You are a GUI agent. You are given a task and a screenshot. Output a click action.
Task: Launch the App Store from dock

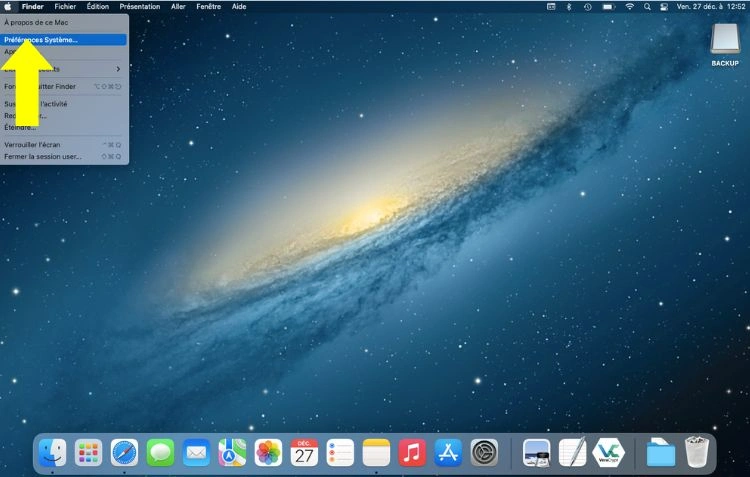pyautogui.click(x=448, y=453)
